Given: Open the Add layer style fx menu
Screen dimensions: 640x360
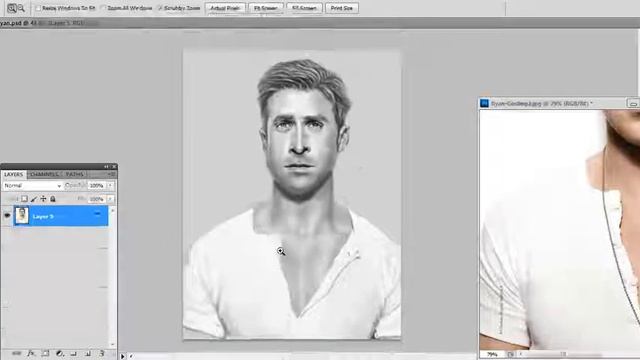Looking at the screenshot, I should tap(31, 353).
